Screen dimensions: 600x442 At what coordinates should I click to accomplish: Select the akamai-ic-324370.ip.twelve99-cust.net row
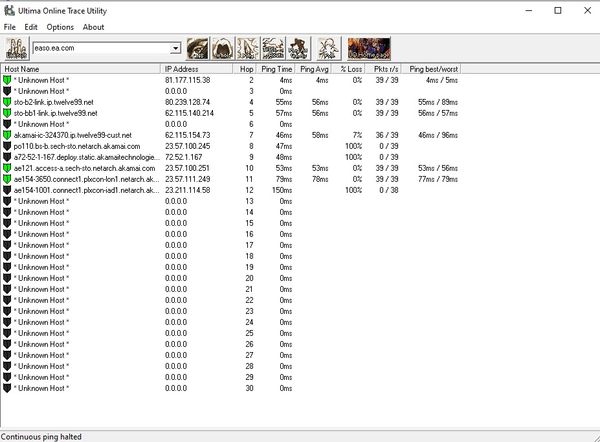tap(70, 135)
